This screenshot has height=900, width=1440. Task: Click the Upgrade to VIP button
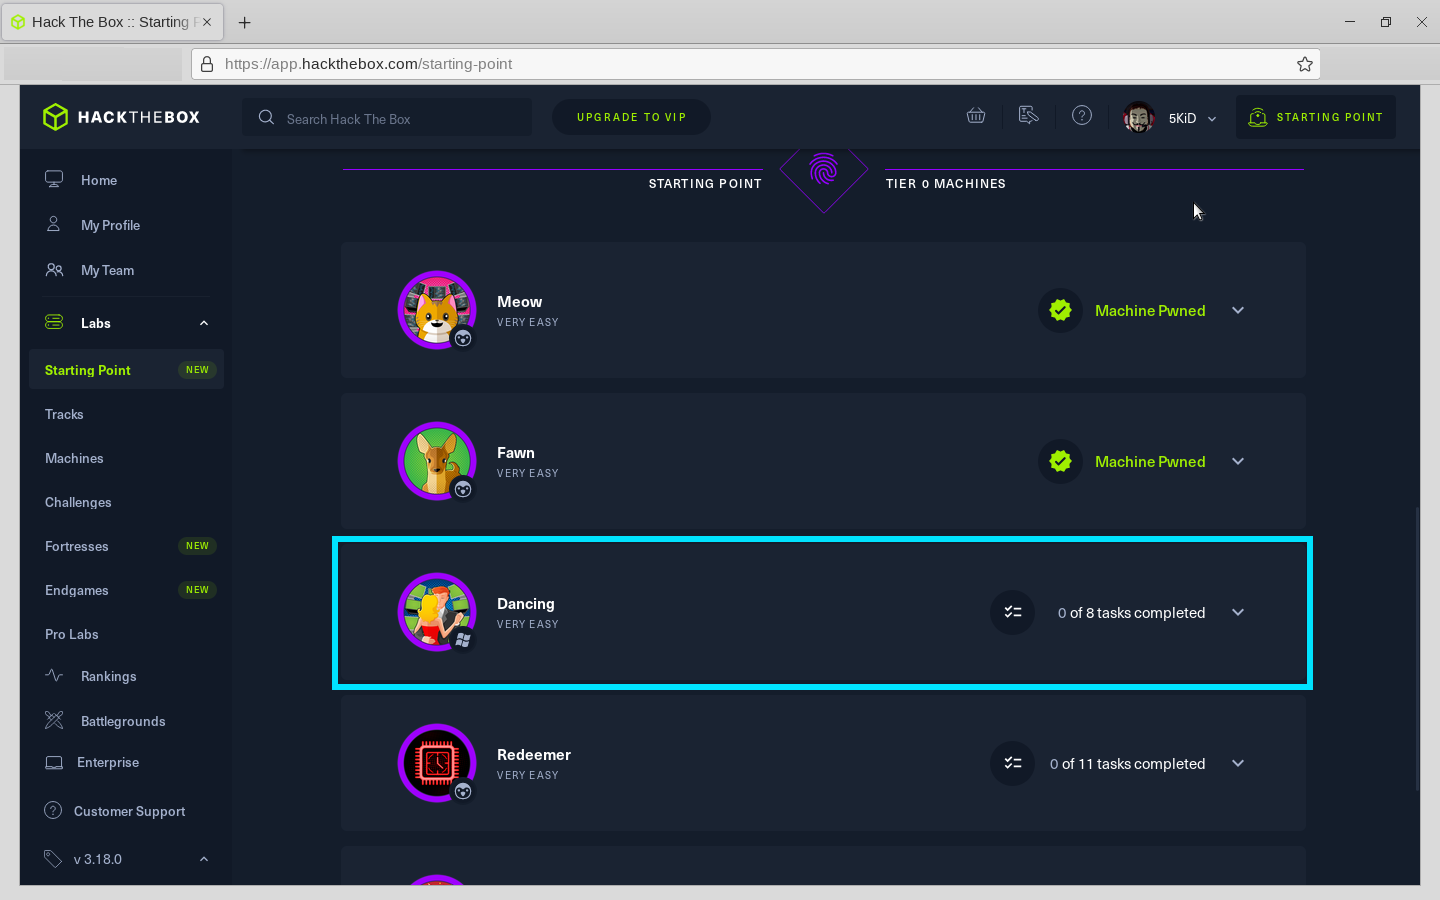(x=631, y=117)
